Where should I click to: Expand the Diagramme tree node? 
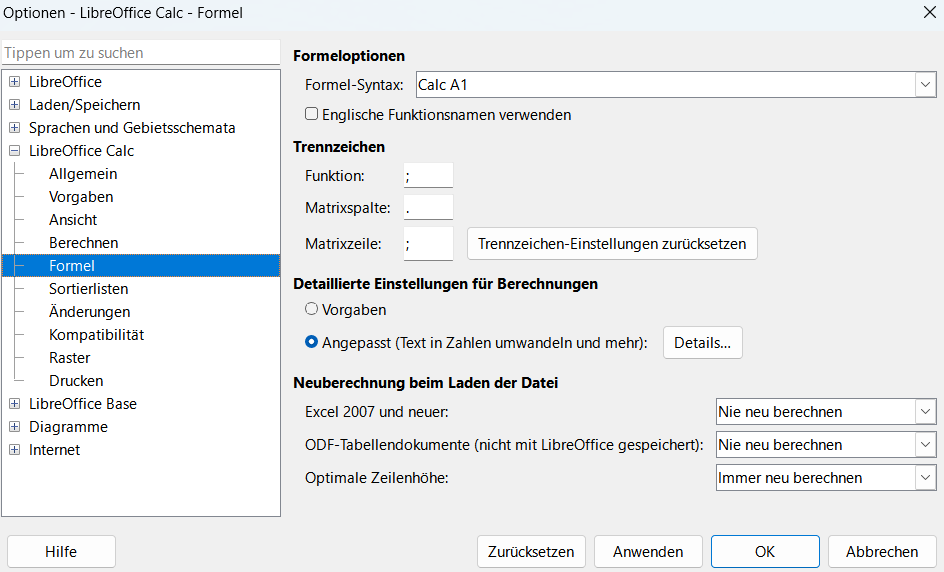pos(14,426)
